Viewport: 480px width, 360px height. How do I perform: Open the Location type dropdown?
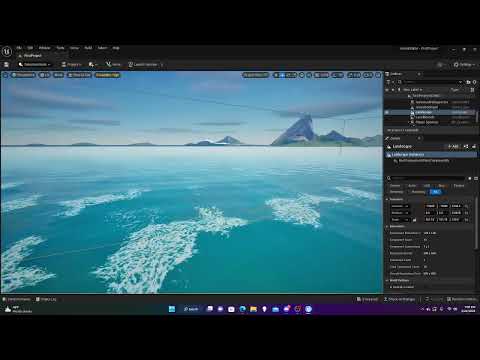tap(400, 206)
